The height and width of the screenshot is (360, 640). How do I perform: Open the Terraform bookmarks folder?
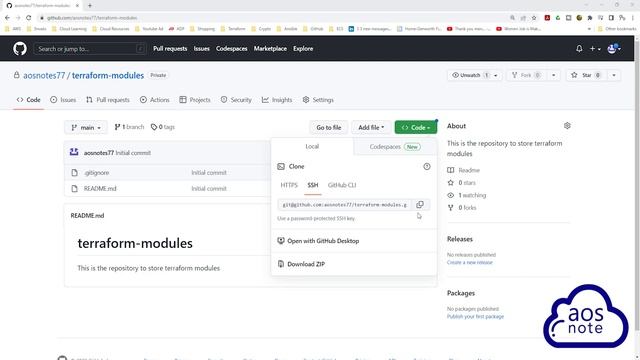[233, 29]
